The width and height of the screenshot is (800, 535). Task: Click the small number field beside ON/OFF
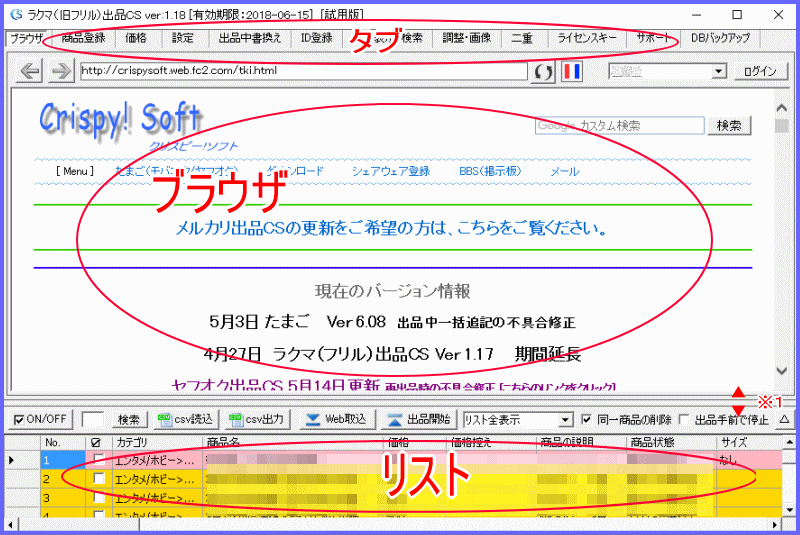[92, 420]
